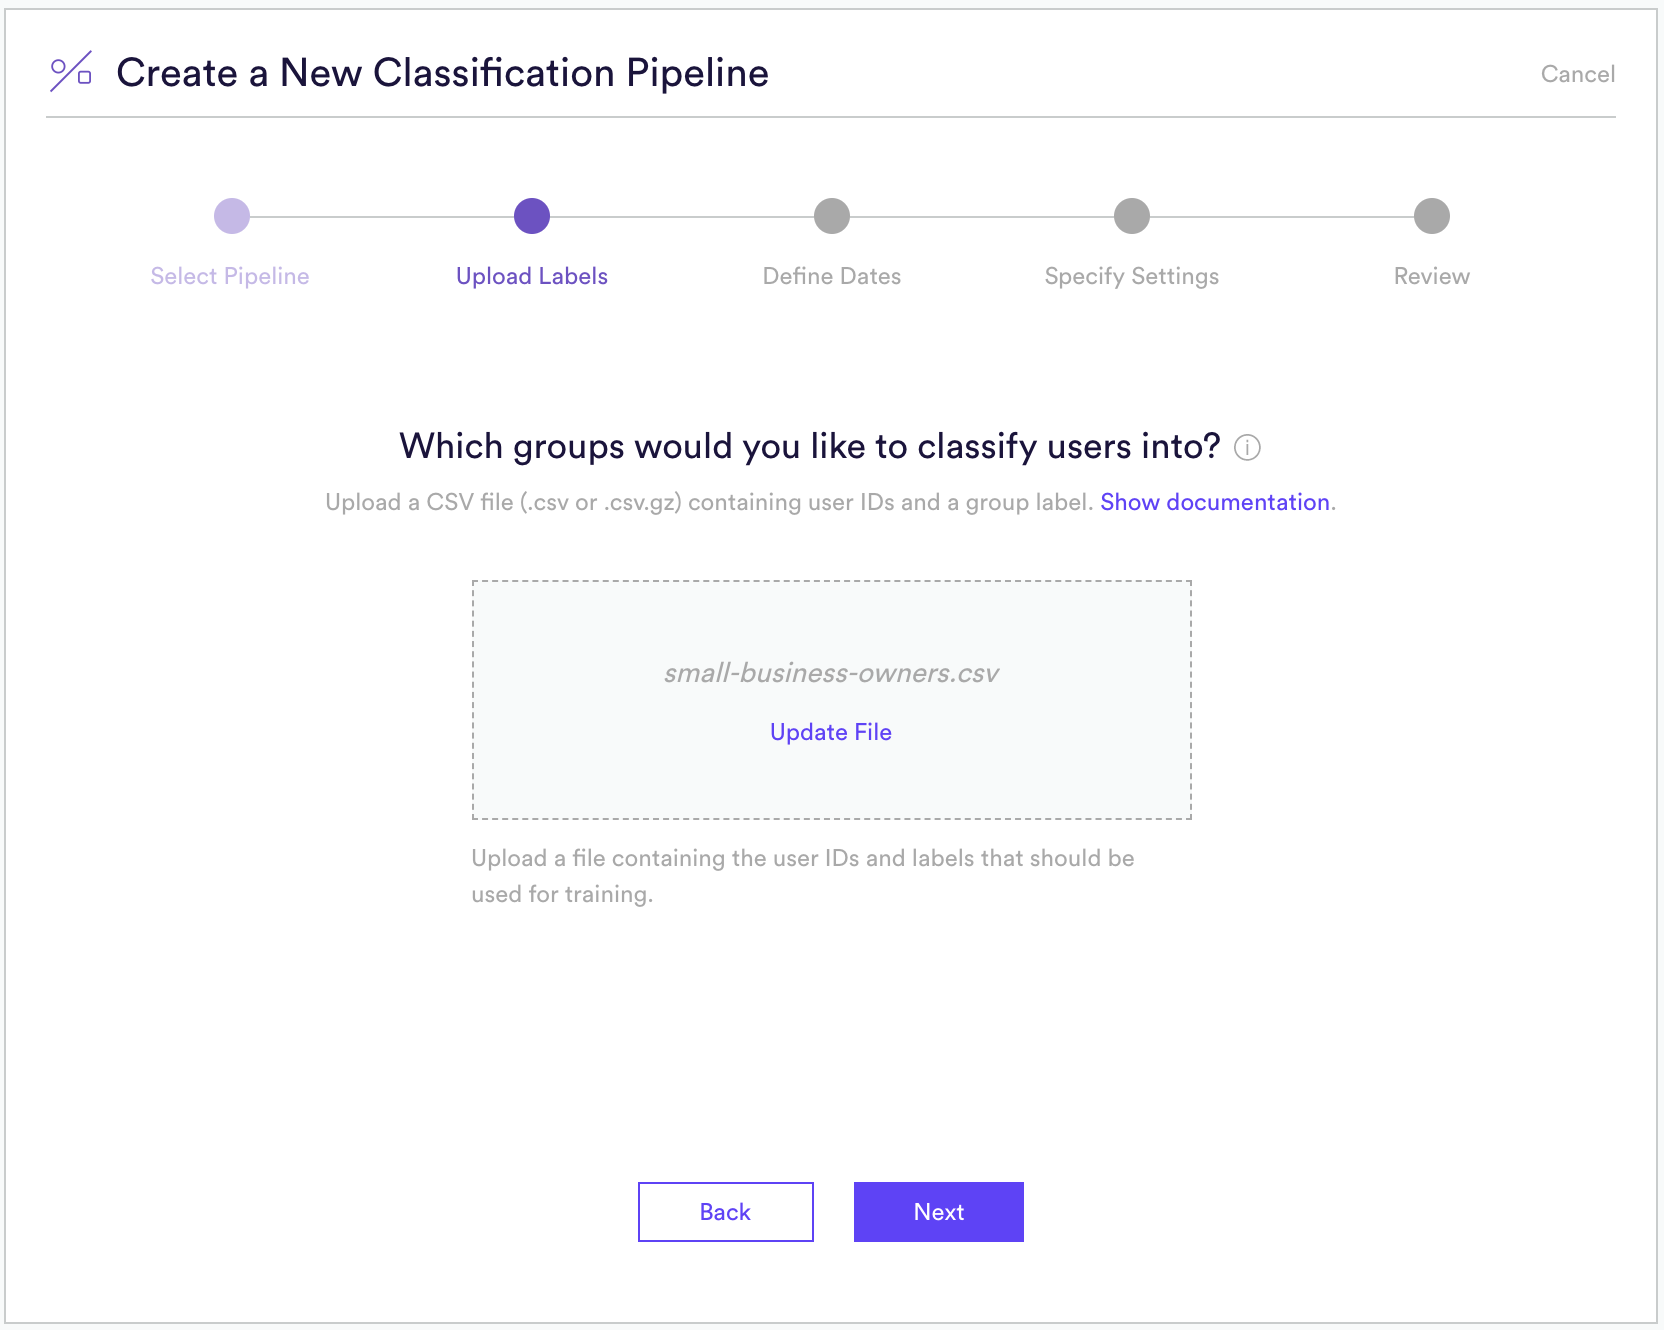Image resolution: width=1664 pixels, height=1330 pixels.
Task: Go to the Review step circle
Action: click(x=1432, y=216)
